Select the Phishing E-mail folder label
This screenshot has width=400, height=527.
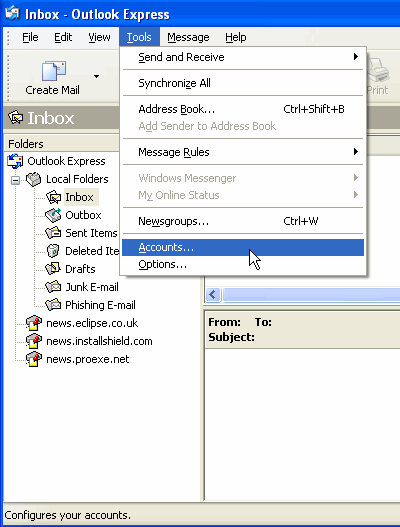click(100, 305)
